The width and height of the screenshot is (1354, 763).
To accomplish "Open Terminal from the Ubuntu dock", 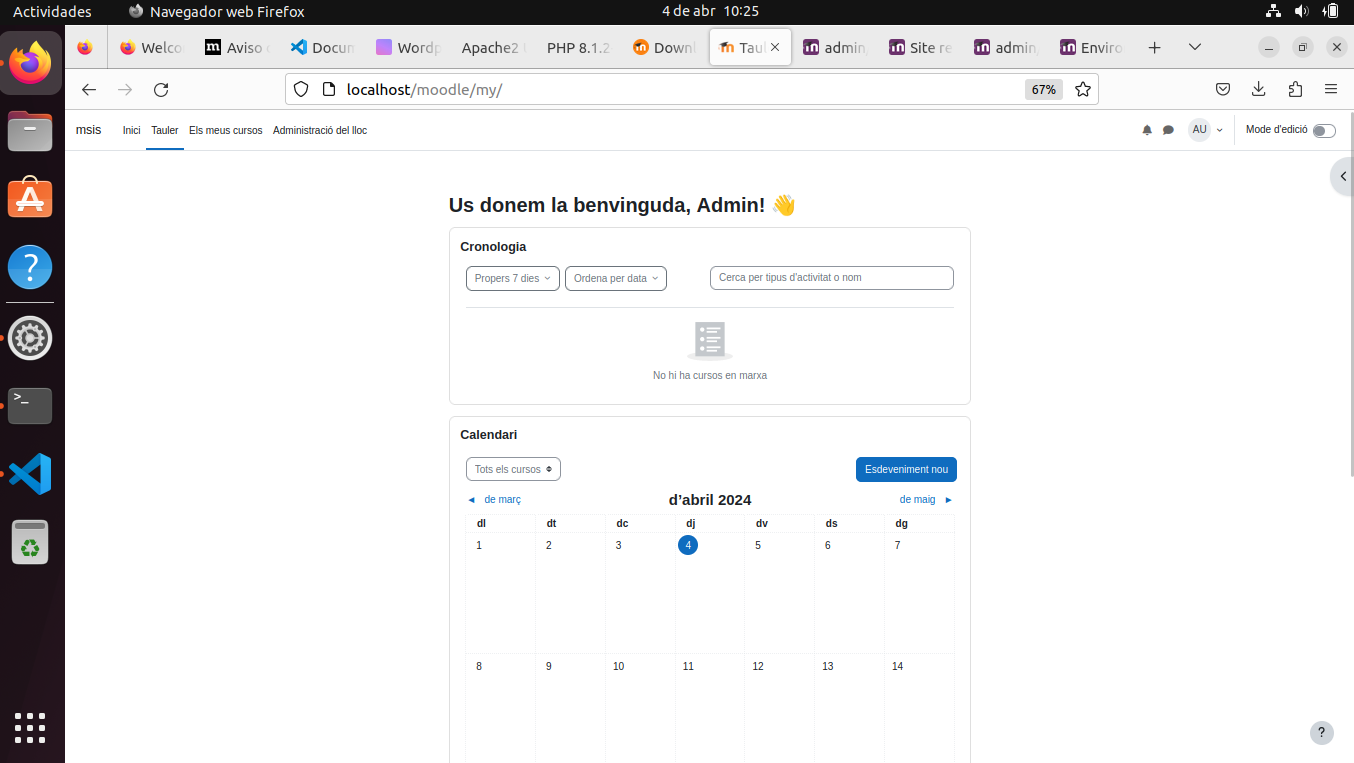I will pos(30,405).
